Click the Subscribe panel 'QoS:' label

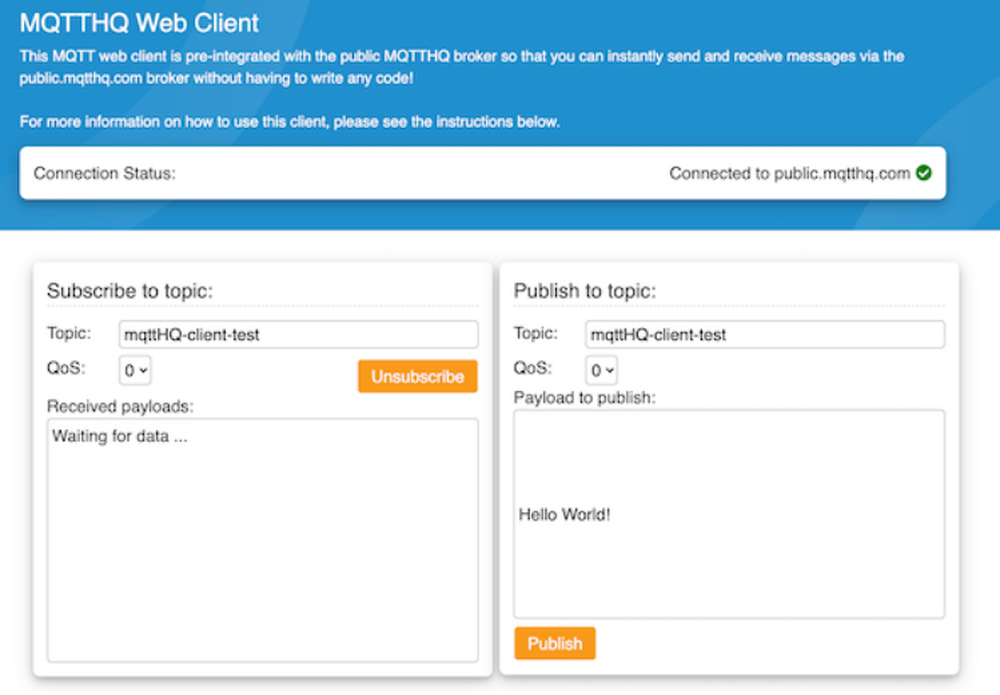(66, 368)
